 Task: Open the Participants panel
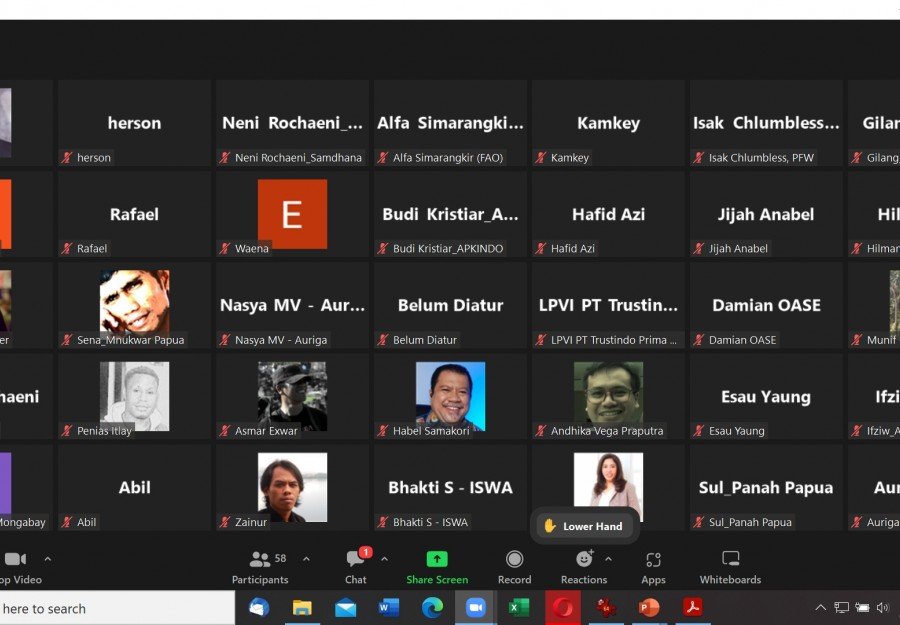coord(260,566)
